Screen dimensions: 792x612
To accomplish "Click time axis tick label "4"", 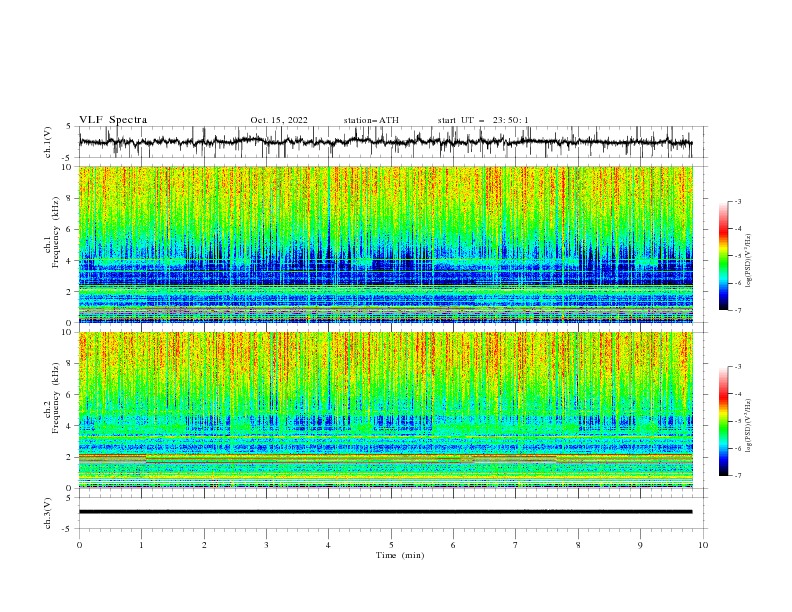I will (x=328, y=545).
